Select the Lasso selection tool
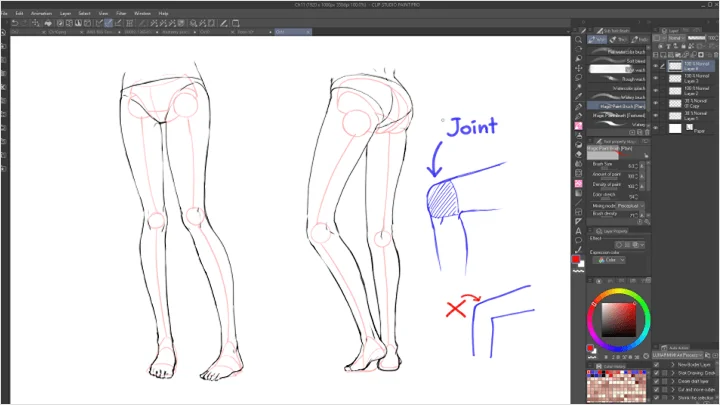This screenshot has width=720, height=405. (579, 78)
